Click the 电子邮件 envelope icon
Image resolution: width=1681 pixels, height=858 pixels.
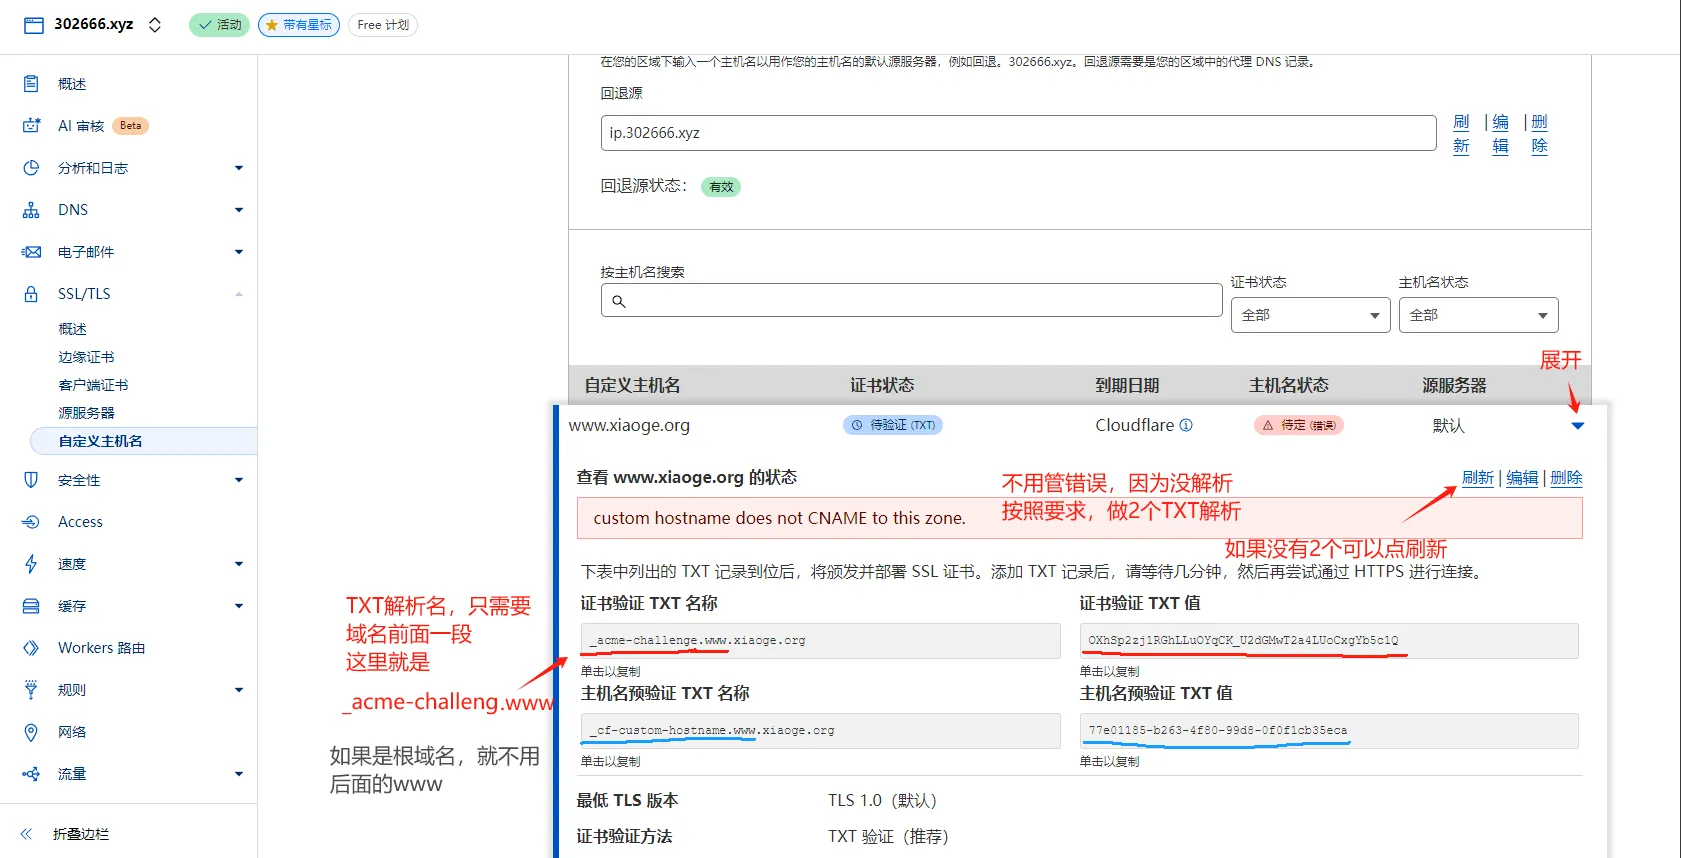(x=31, y=252)
